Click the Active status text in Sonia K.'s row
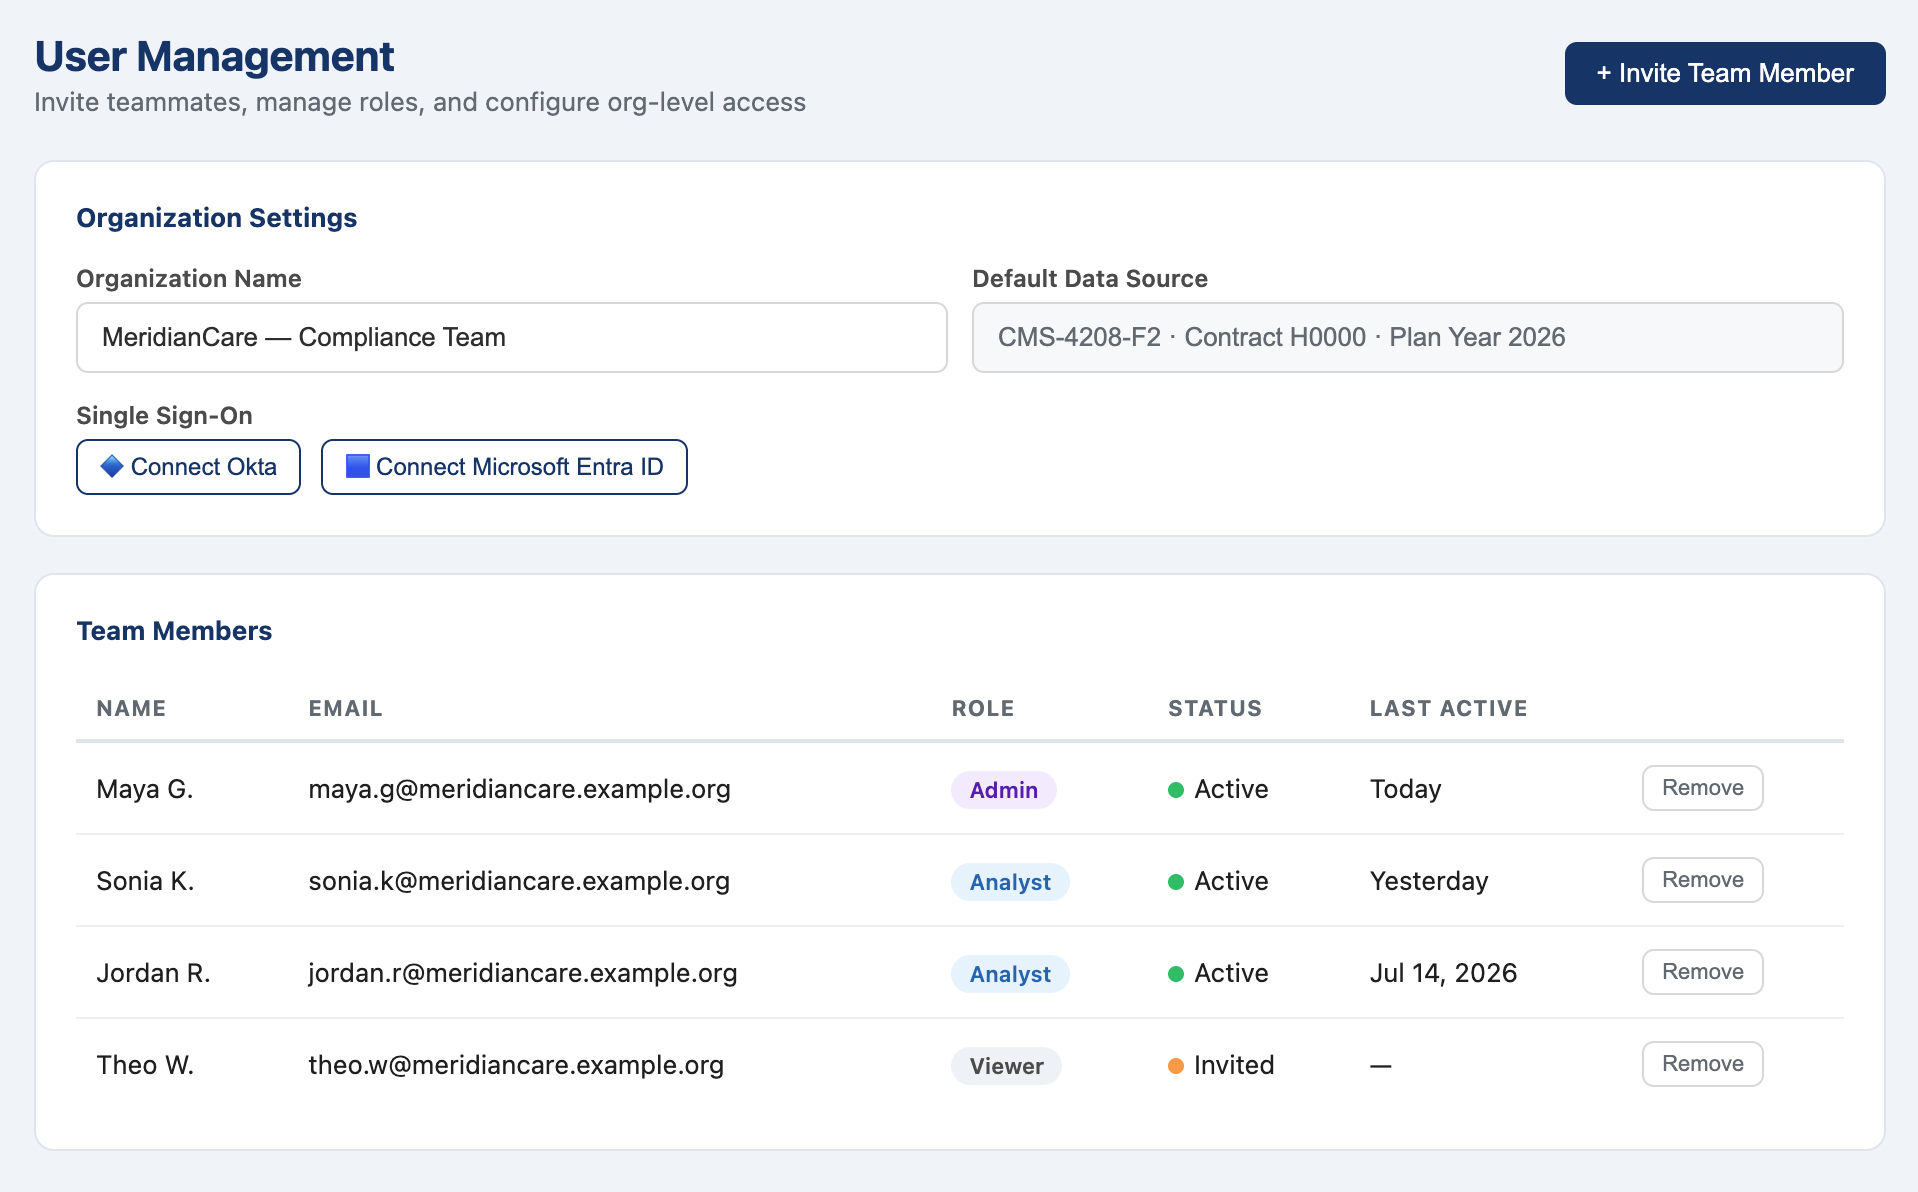Image resolution: width=1918 pixels, height=1192 pixels. tap(1231, 881)
